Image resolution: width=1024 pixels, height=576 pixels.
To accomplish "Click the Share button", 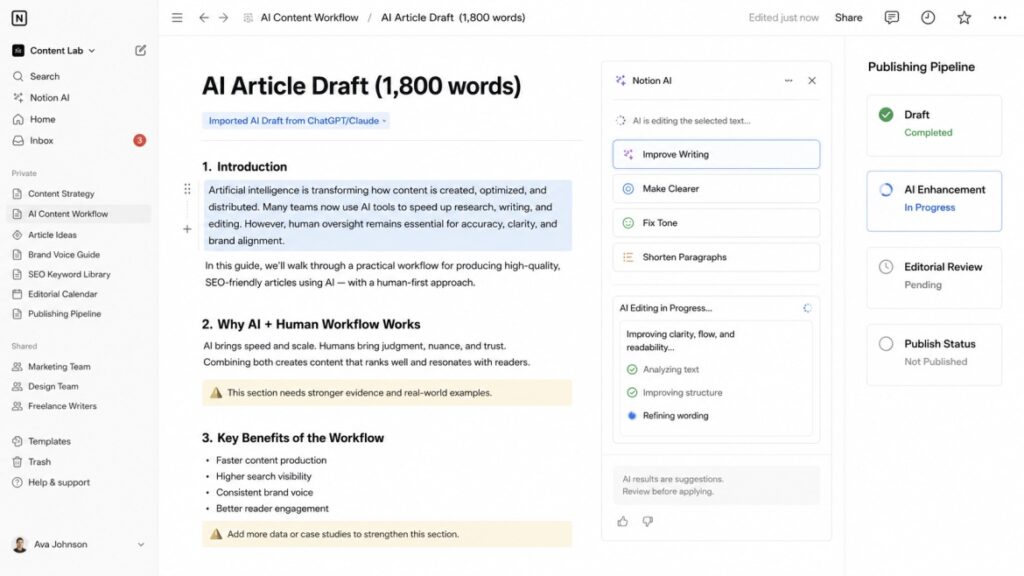I will click(x=848, y=18).
